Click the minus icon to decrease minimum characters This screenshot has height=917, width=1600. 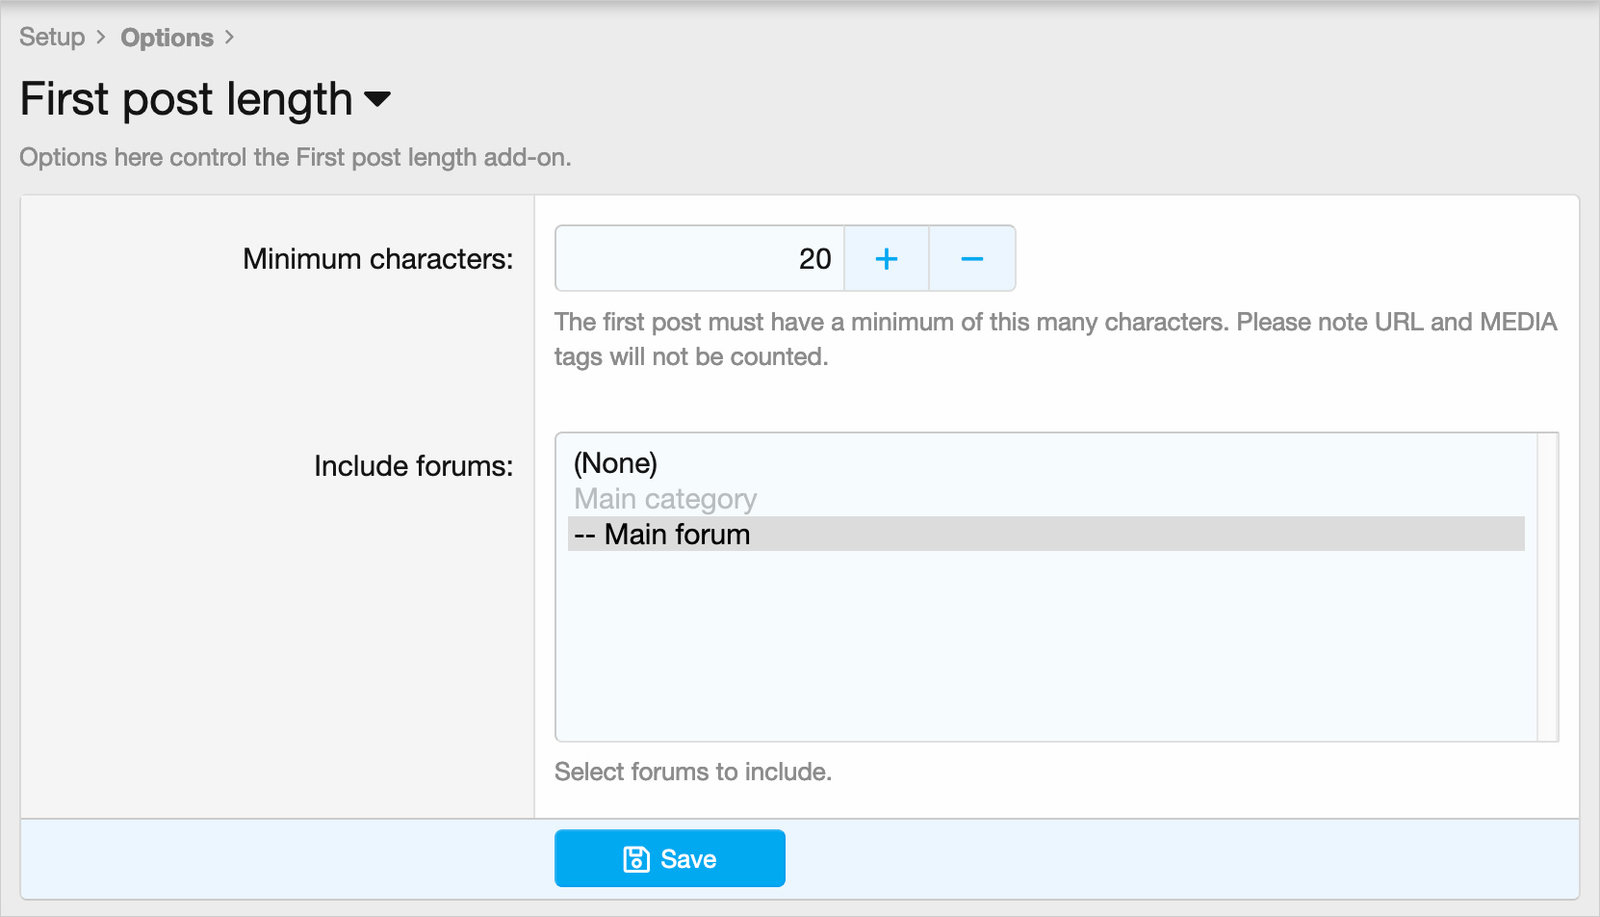972,259
